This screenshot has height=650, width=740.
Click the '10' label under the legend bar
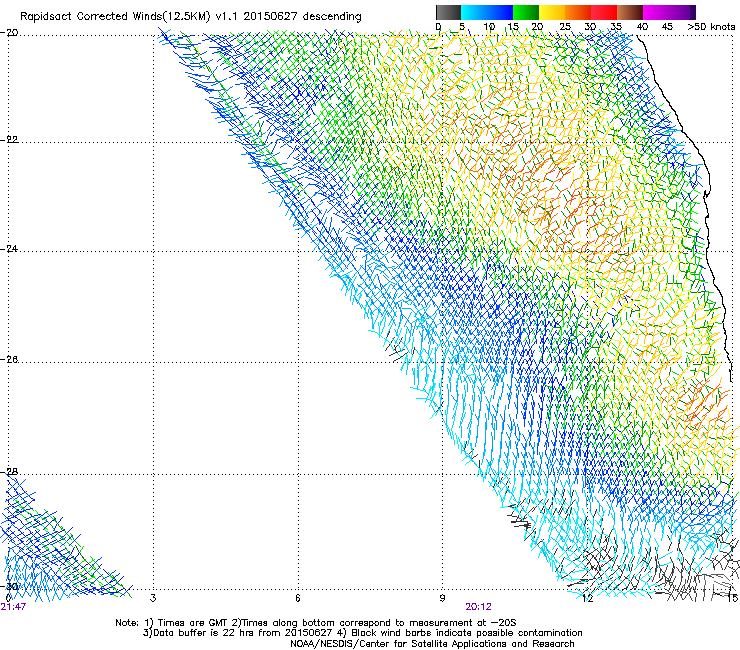pos(489,27)
